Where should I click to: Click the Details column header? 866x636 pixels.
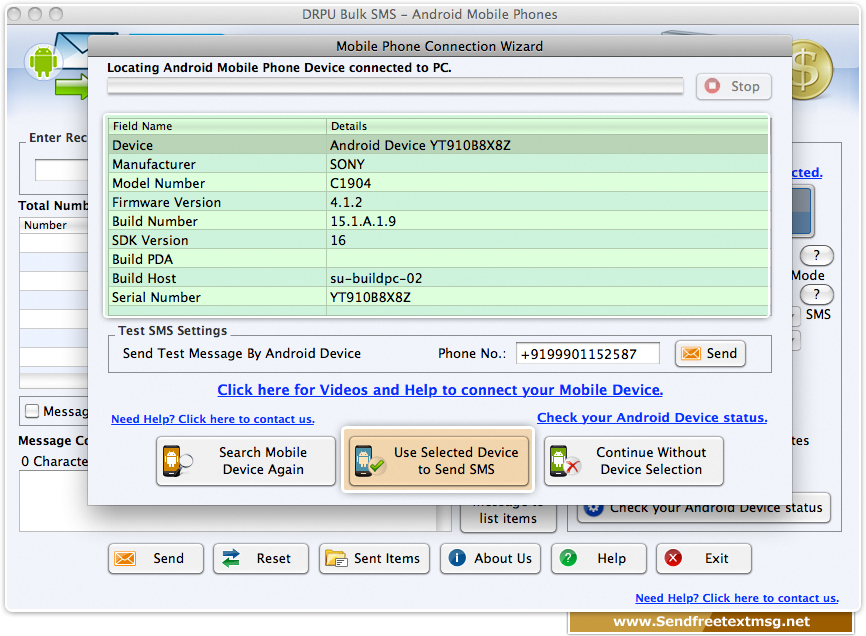pos(547,126)
